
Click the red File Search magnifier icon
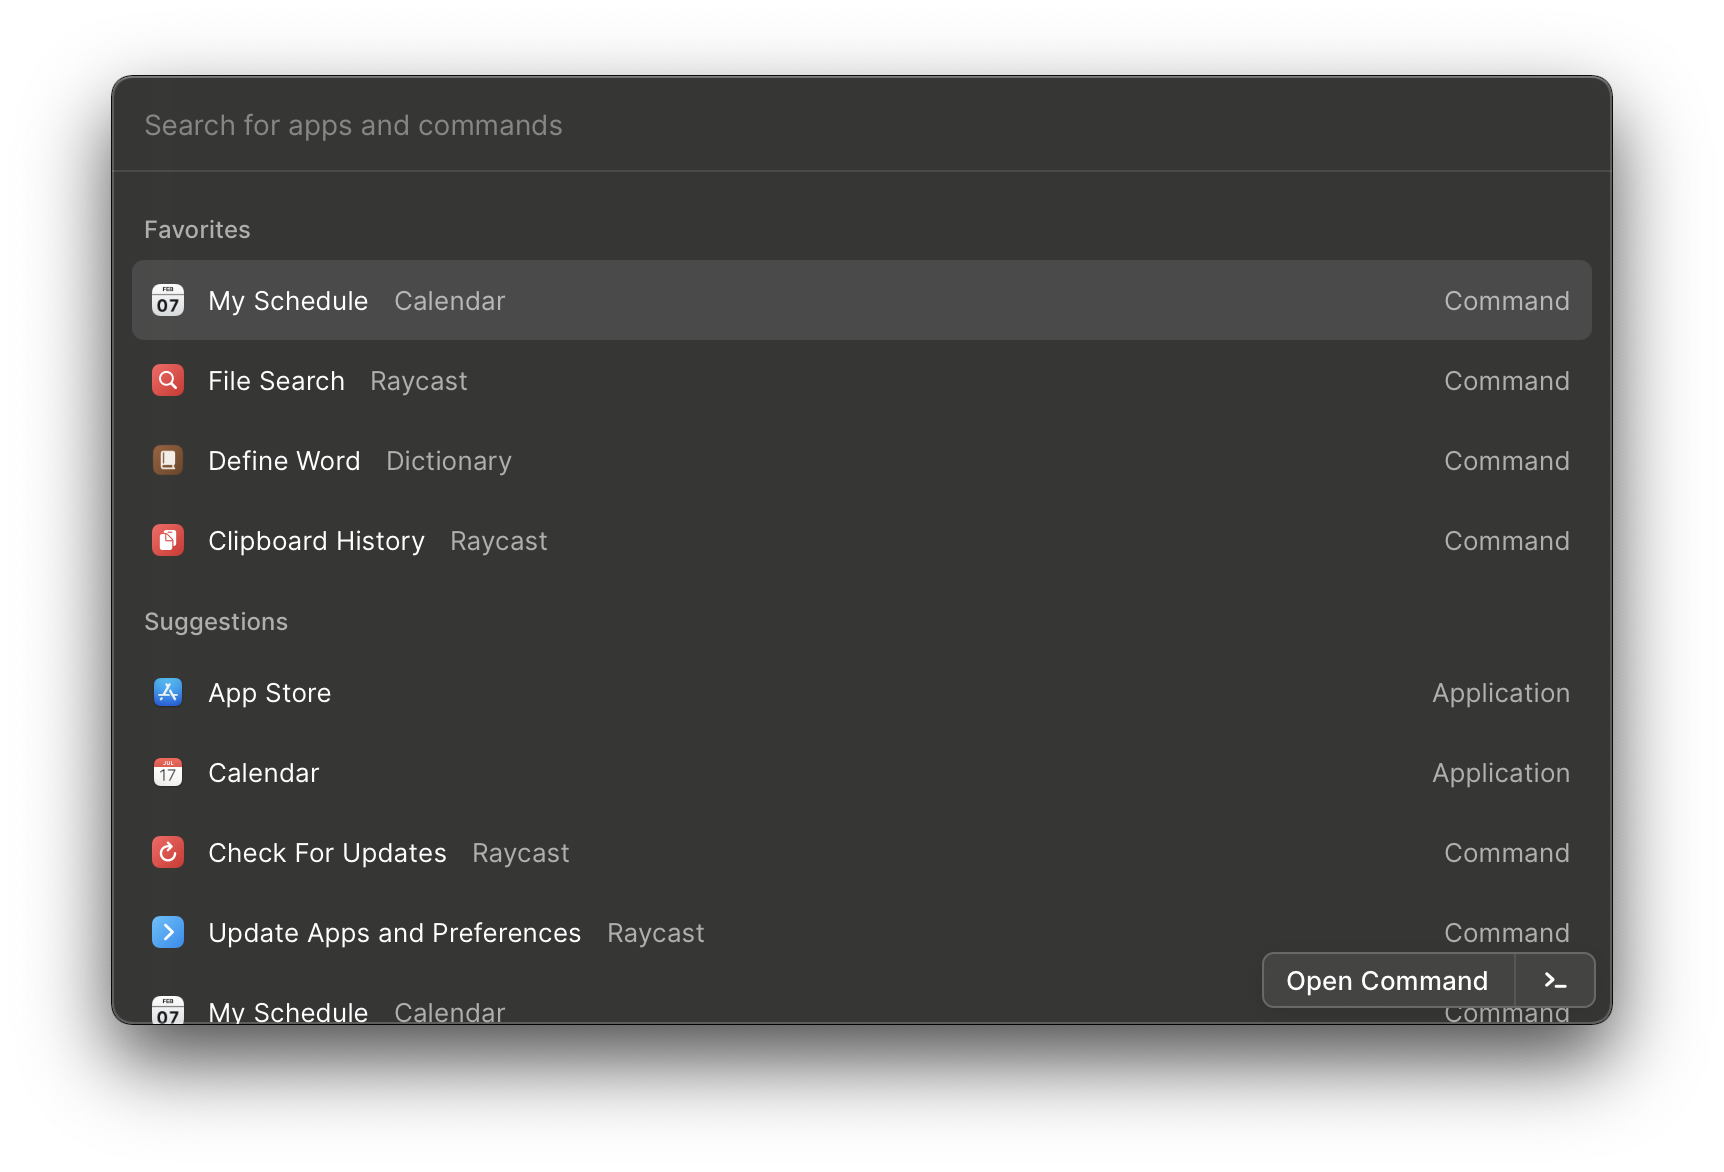168,380
